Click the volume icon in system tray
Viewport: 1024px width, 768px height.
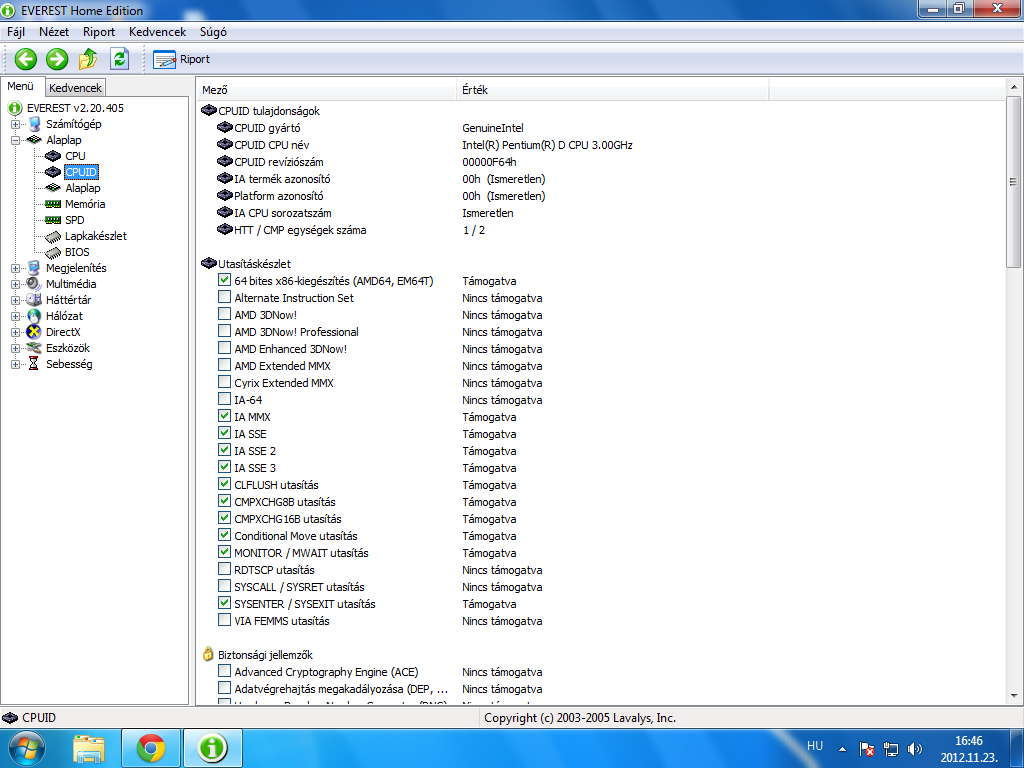915,749
